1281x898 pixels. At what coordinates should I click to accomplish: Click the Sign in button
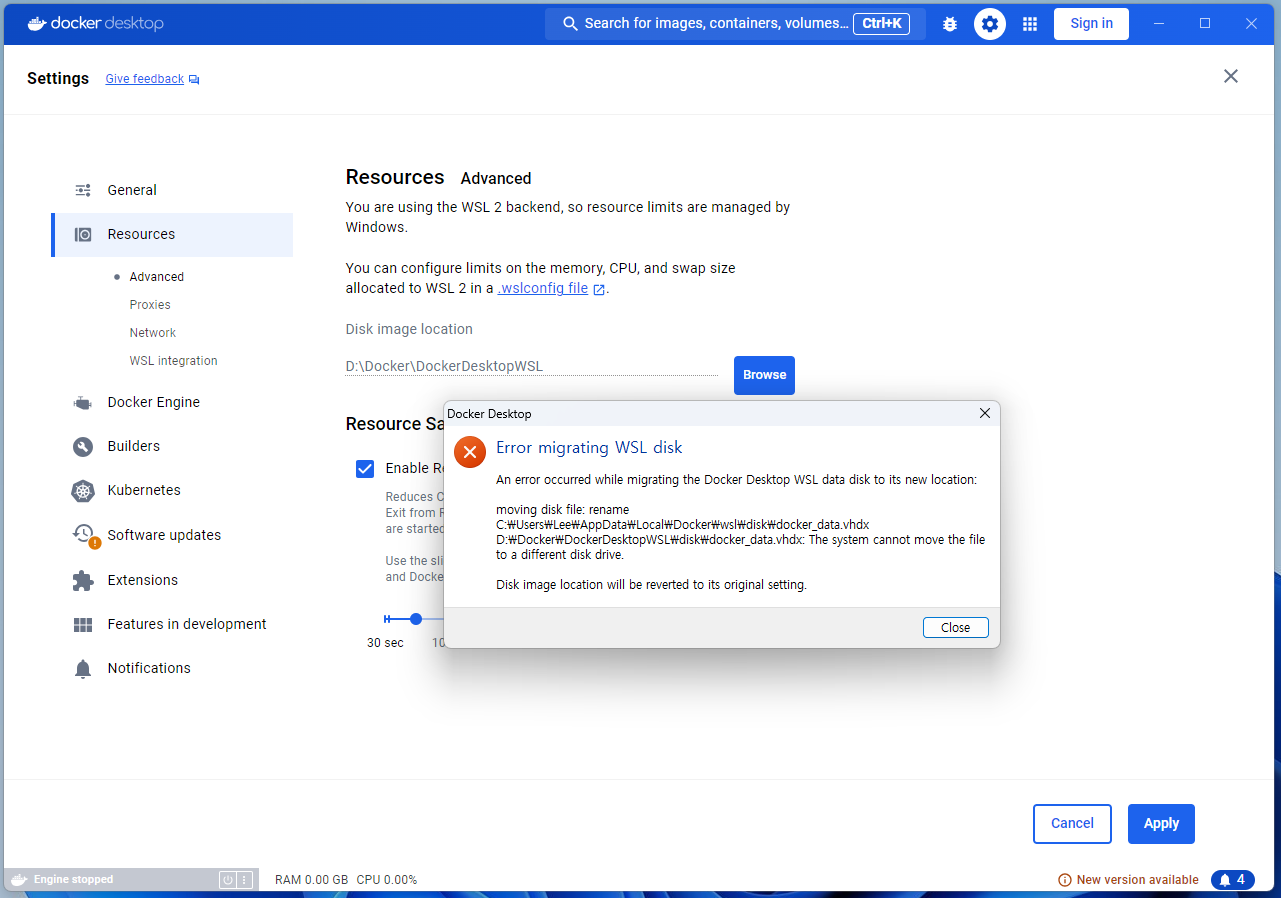(x=1091, y=24)
